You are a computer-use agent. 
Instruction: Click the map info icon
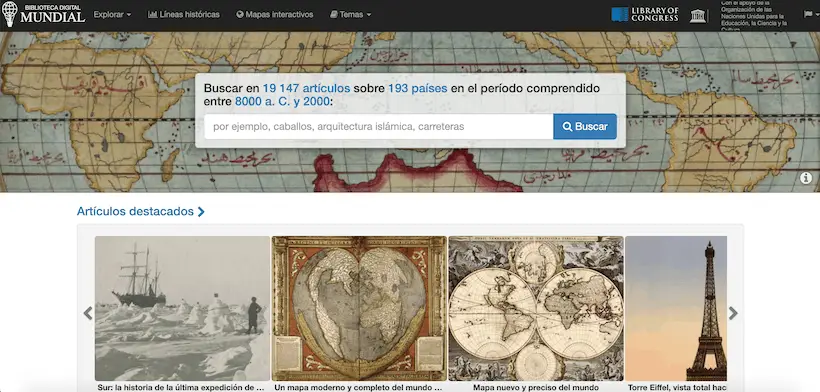pyautogui.click(x=806, y=178)
